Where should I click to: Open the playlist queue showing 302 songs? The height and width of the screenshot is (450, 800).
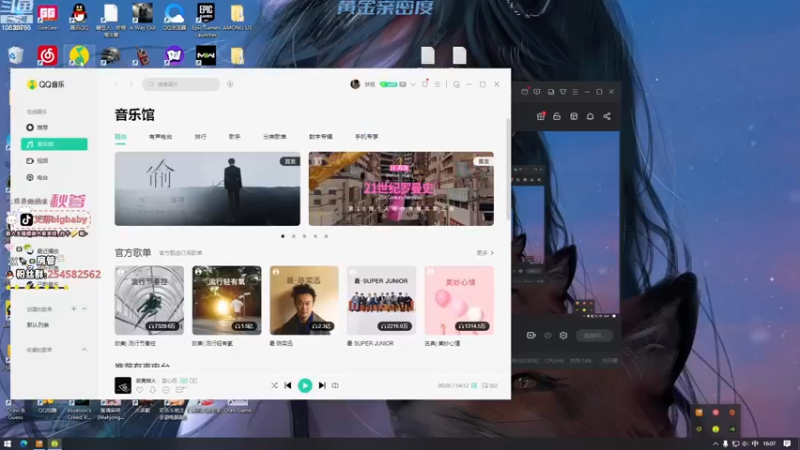coord(490,385)
